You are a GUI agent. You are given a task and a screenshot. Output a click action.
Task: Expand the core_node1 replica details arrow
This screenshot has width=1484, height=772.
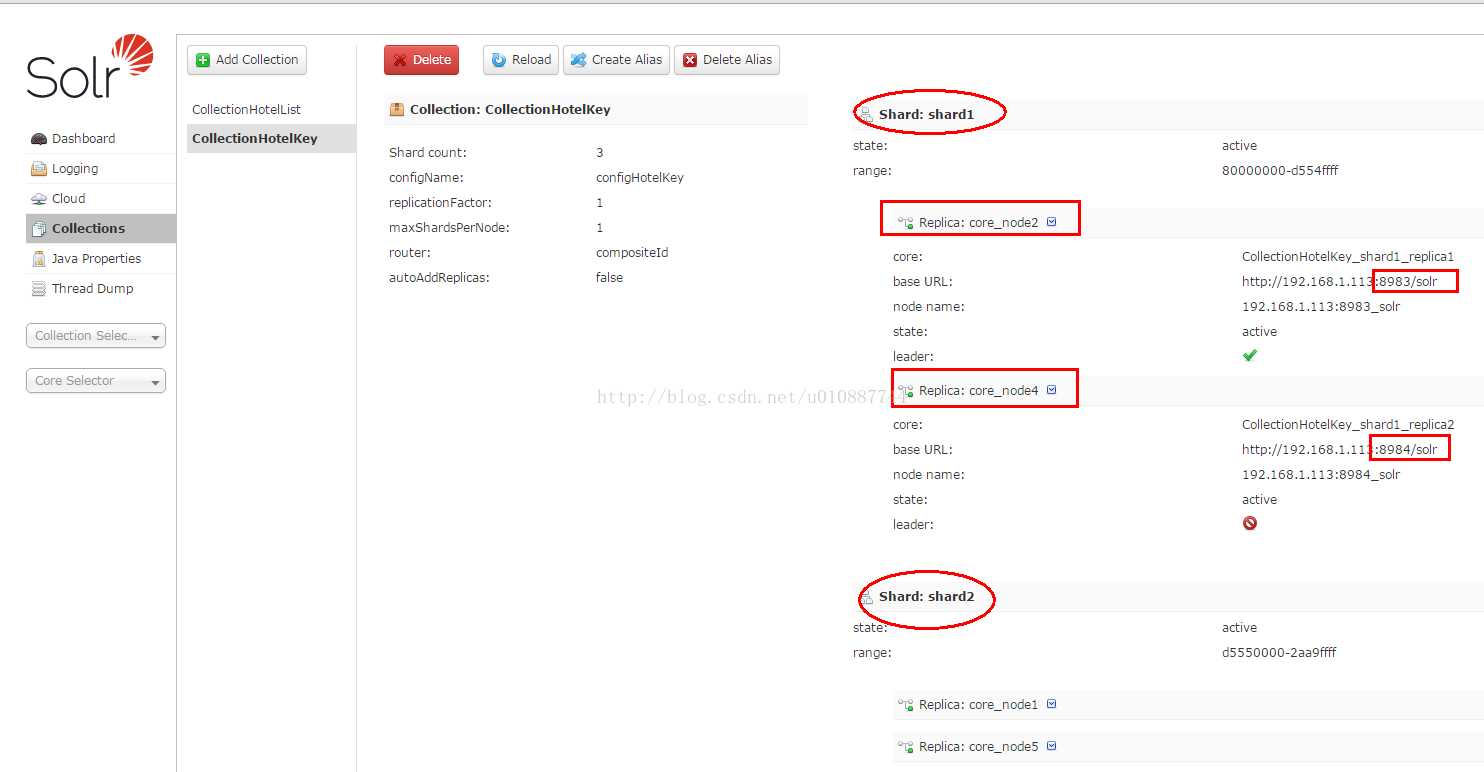(x=1051, y=704)
